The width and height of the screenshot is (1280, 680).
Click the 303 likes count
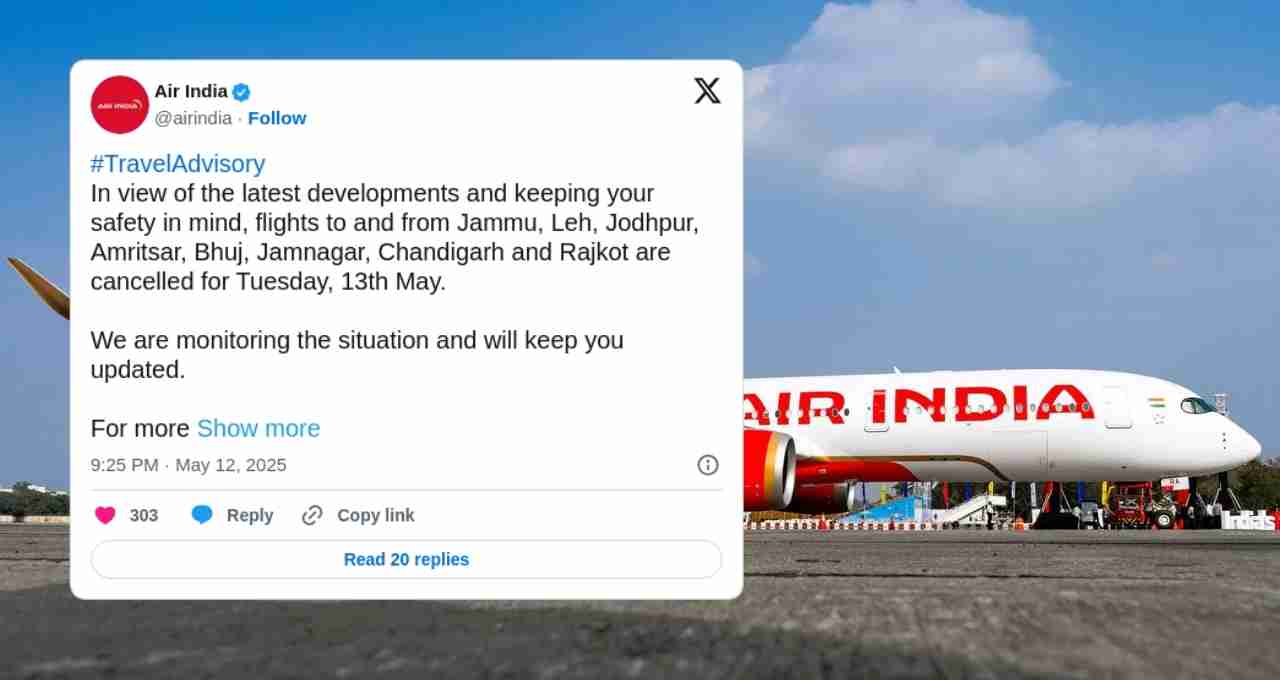pos(144,515)
